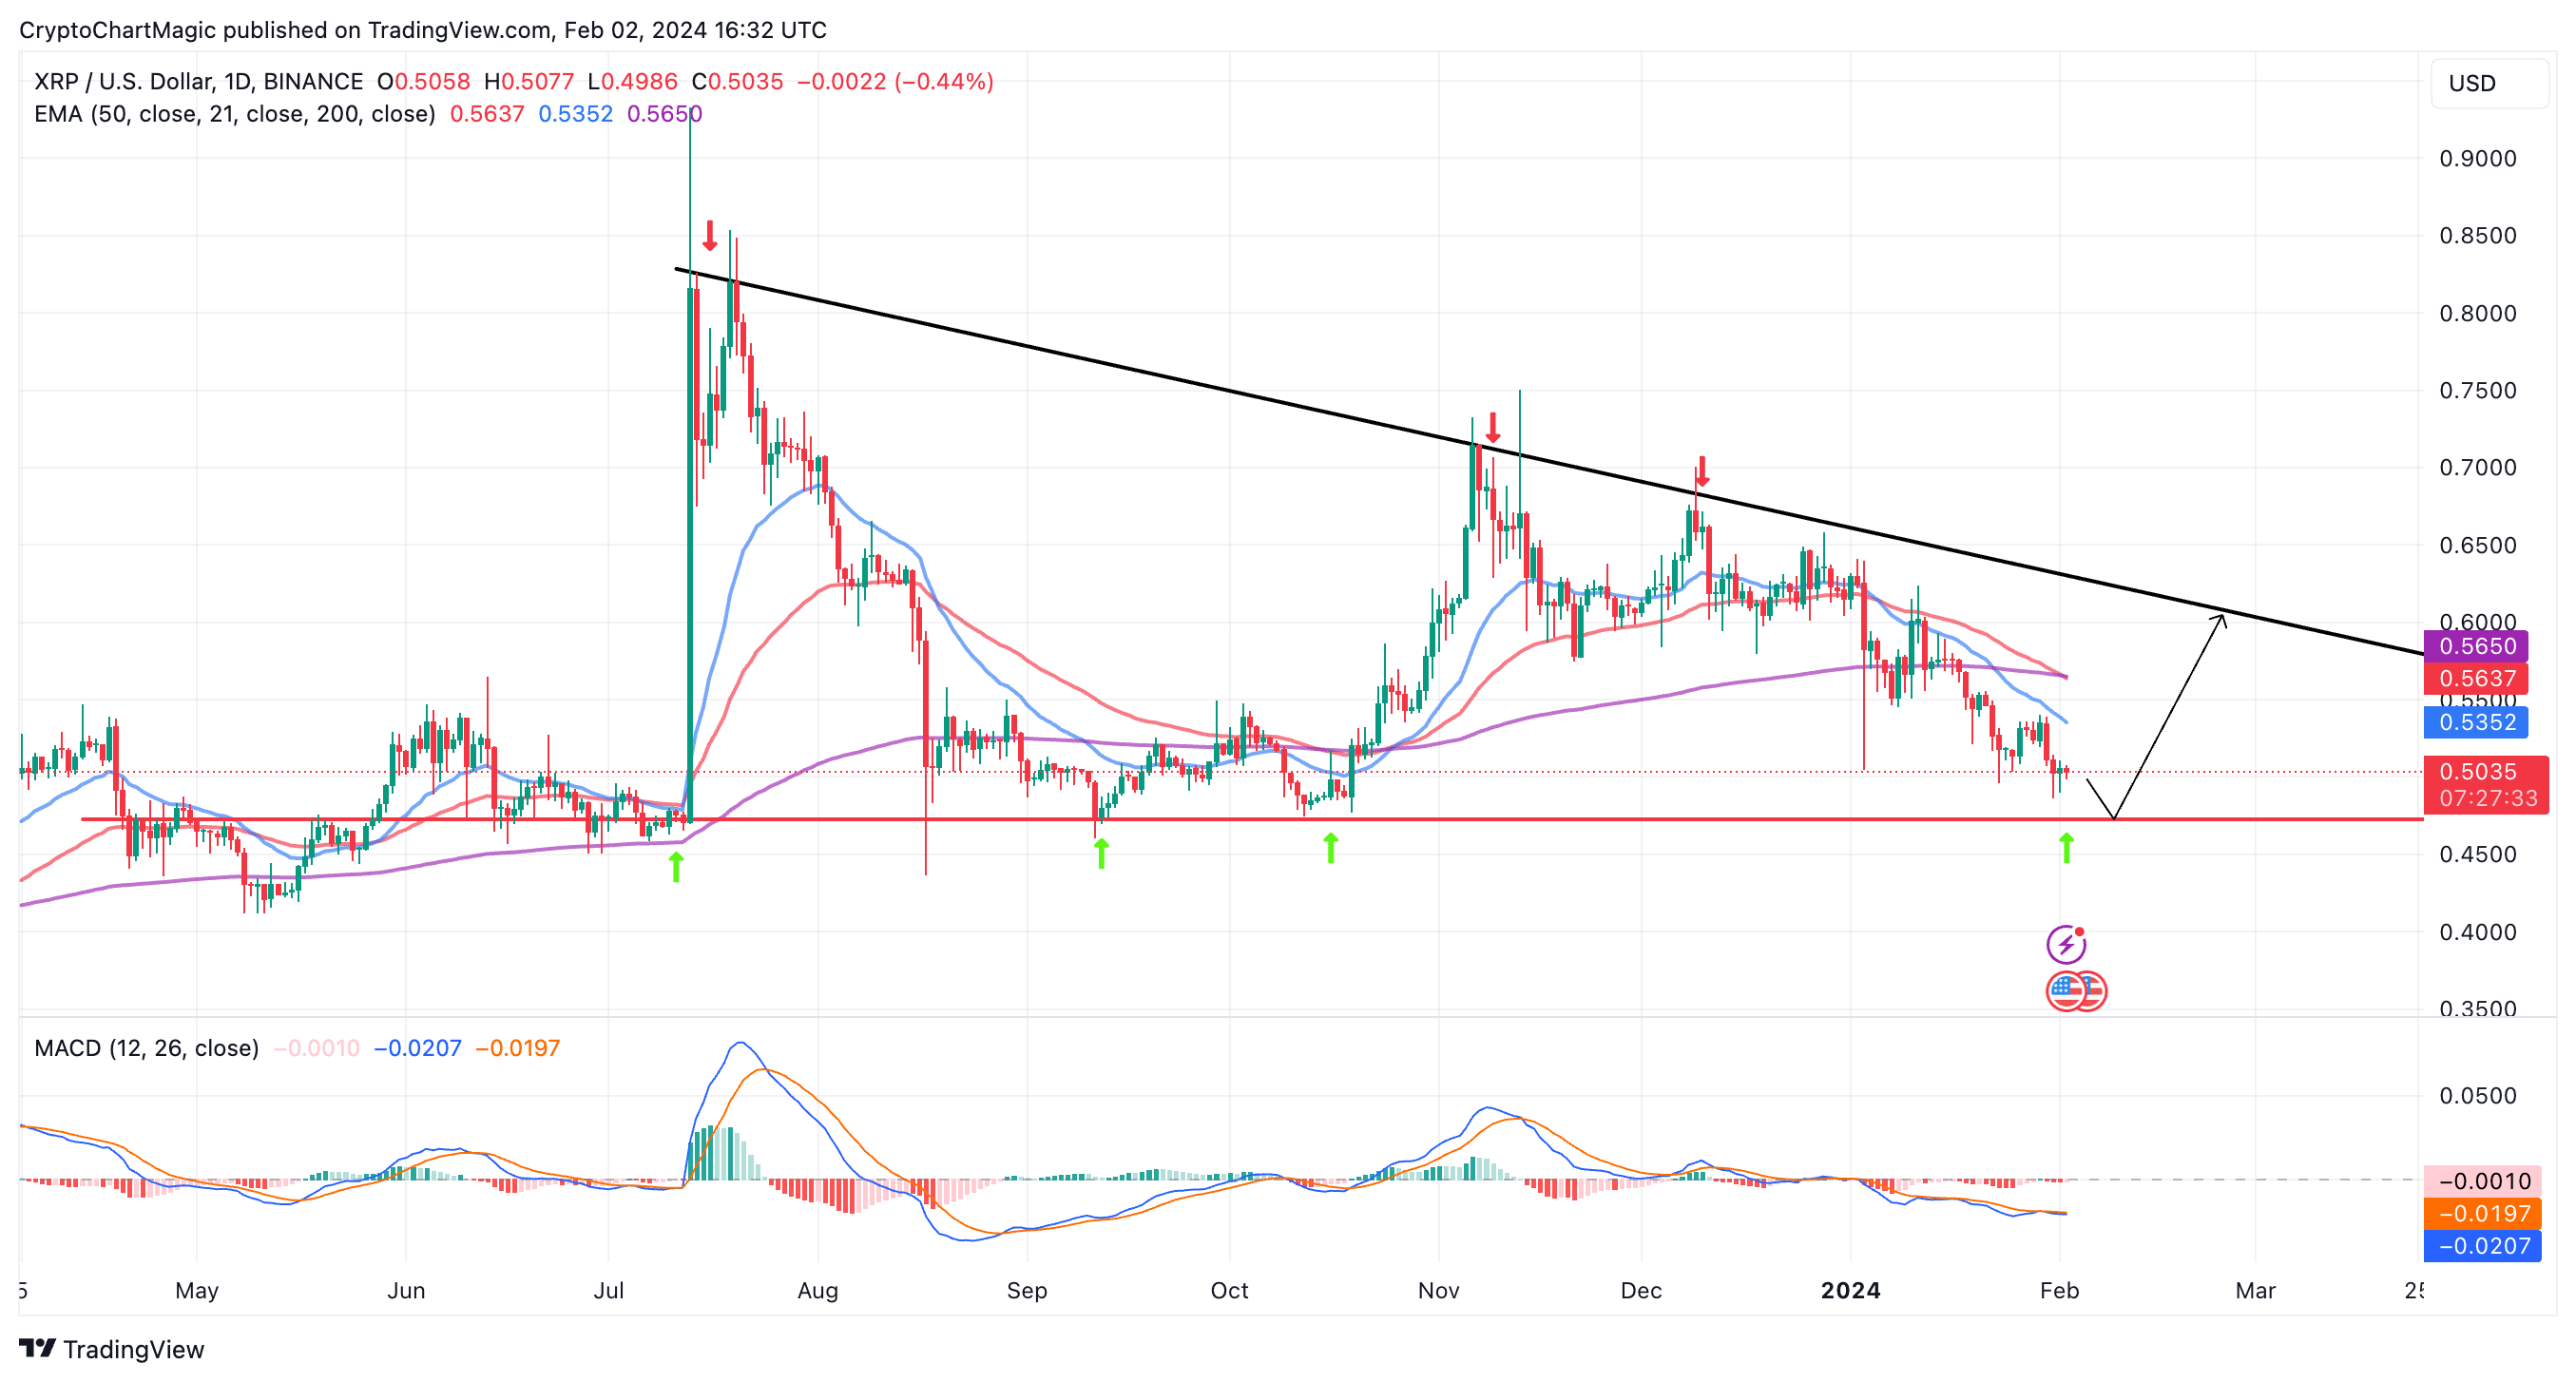Viewport: 2576px width, 1382px height.
Task: Click the open price O0.5058 in header
Action: (x=423, y=82)
